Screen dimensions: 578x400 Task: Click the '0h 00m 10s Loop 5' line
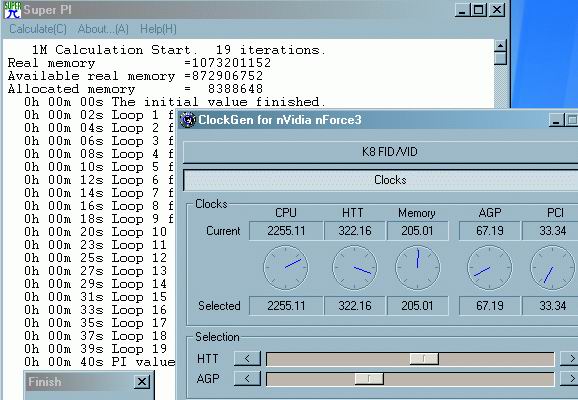(98, 167)
